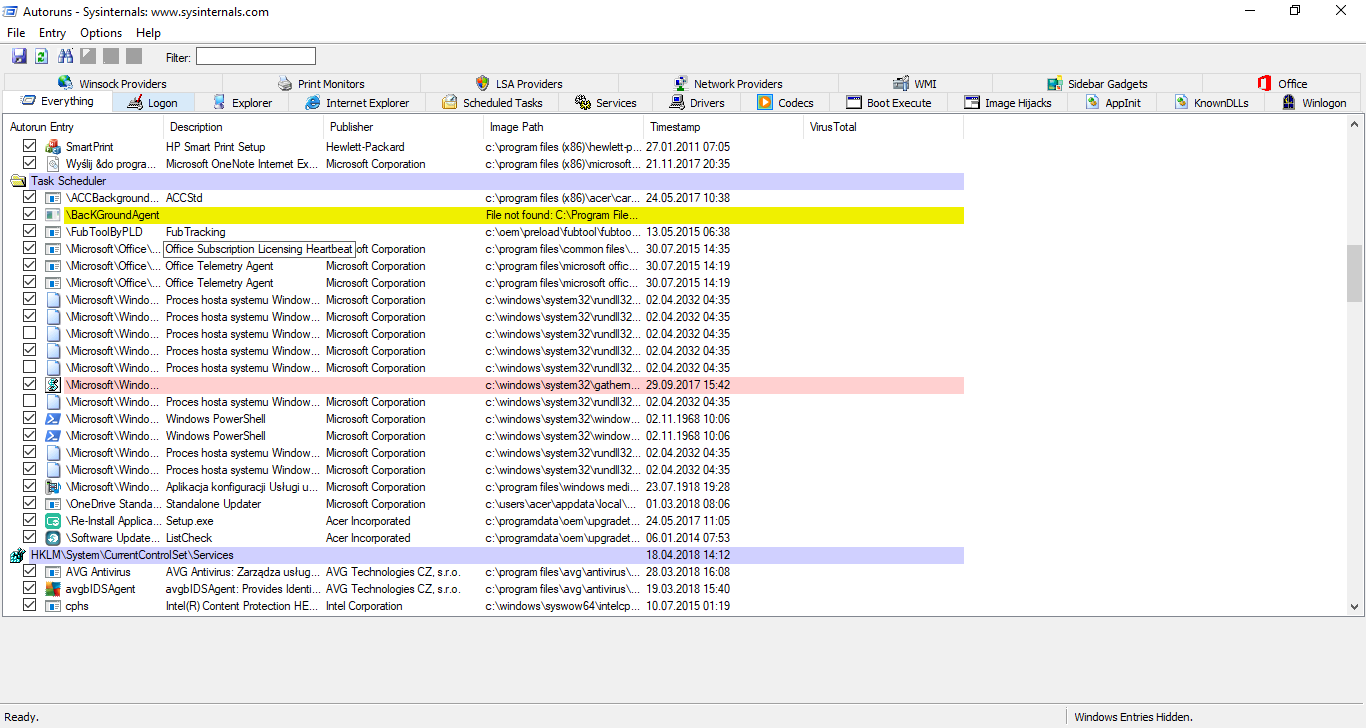
Task: Click the Print Monitors printer icon
Action: pos(285,83)
